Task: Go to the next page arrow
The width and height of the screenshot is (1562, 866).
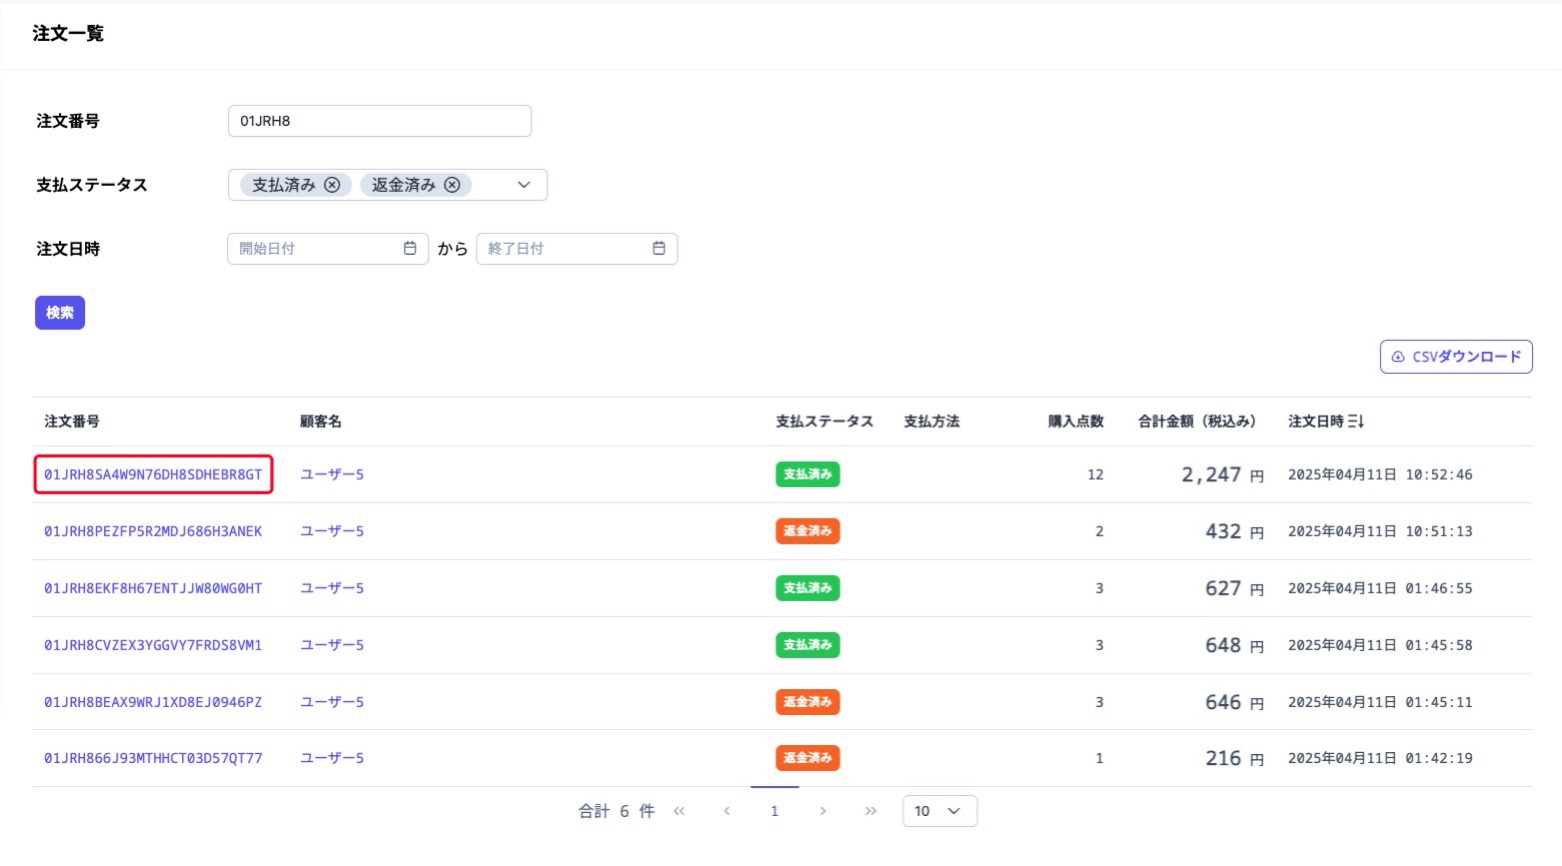Action: coord(823,811)
